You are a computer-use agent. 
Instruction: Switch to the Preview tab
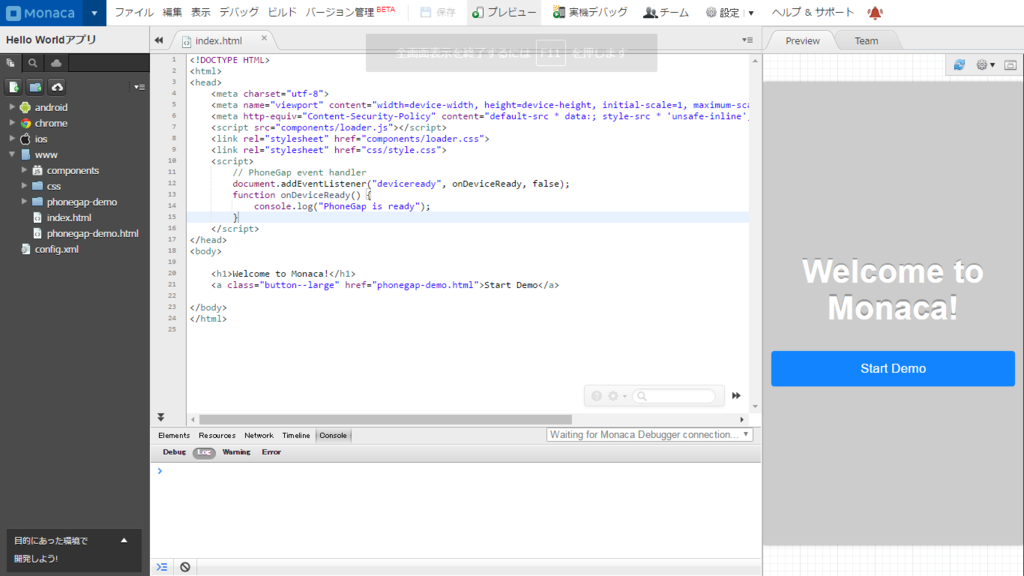pyautogui.click(x=802, y=40)
